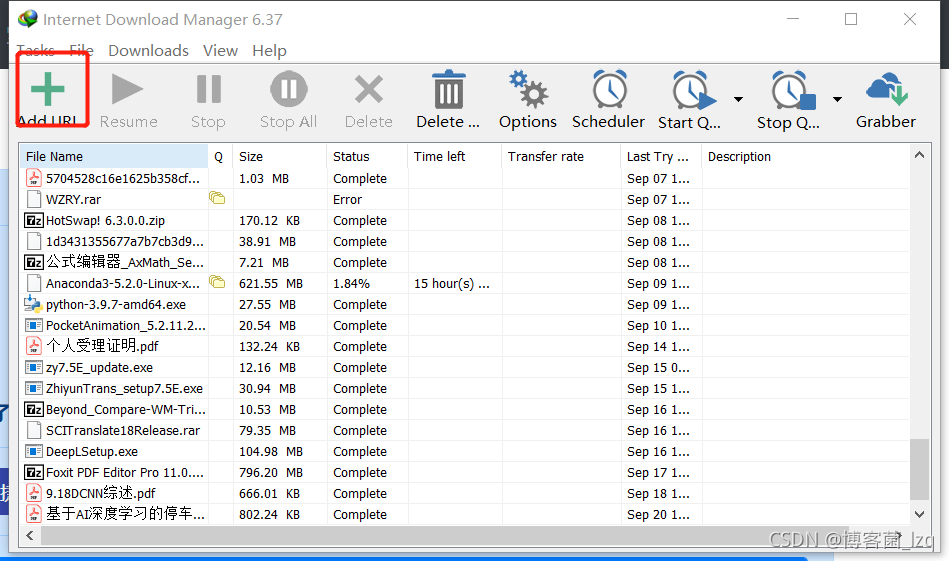Select SCITranslate18Release.rar file name
The height and width of the screenshot is (561, 949).
tap(123, 430)
